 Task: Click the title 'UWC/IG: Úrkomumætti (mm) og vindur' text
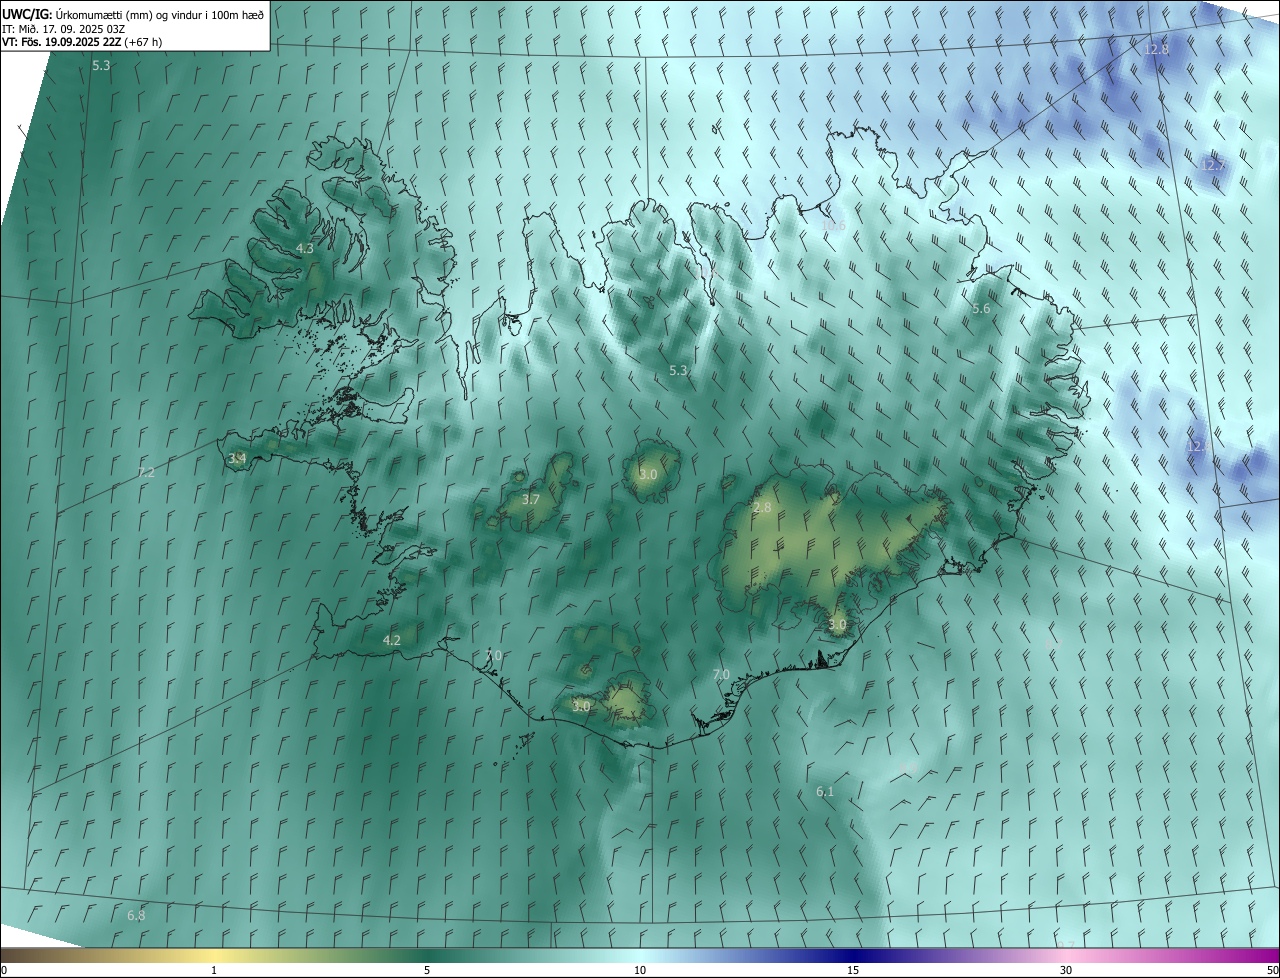tap(133, 14)
